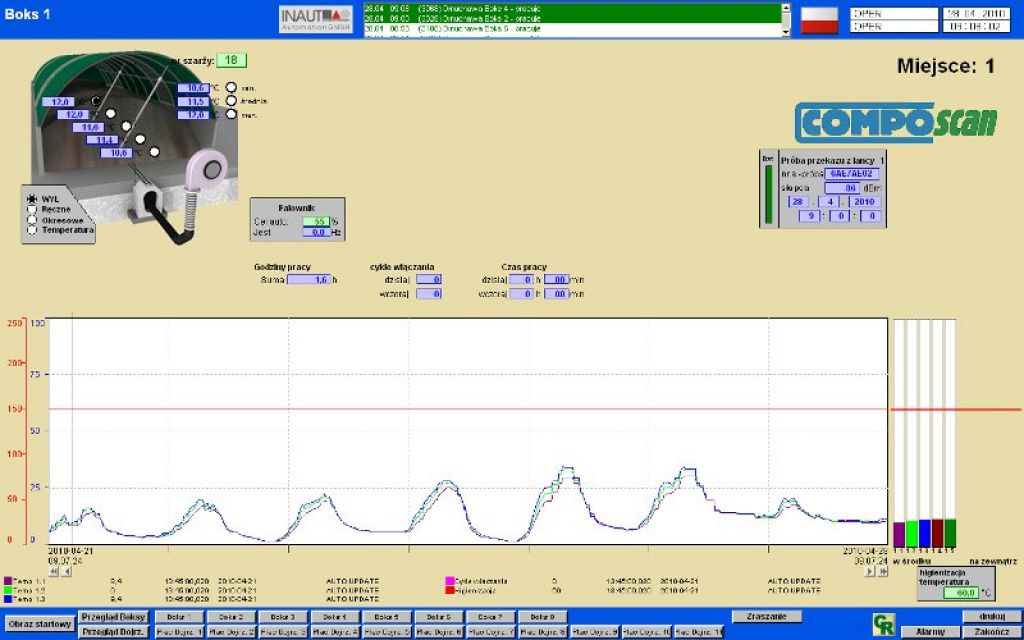Open the Boks 2 view
The height and width of the screenshot is (640, 1024).
pos(233,617)
